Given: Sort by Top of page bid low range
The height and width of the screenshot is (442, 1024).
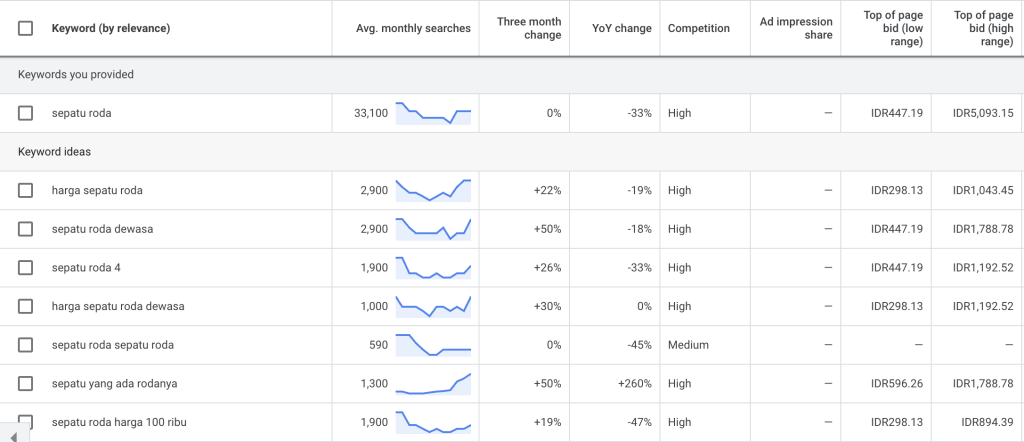Looking at the screenshot, I should click(x=892, y=28).
